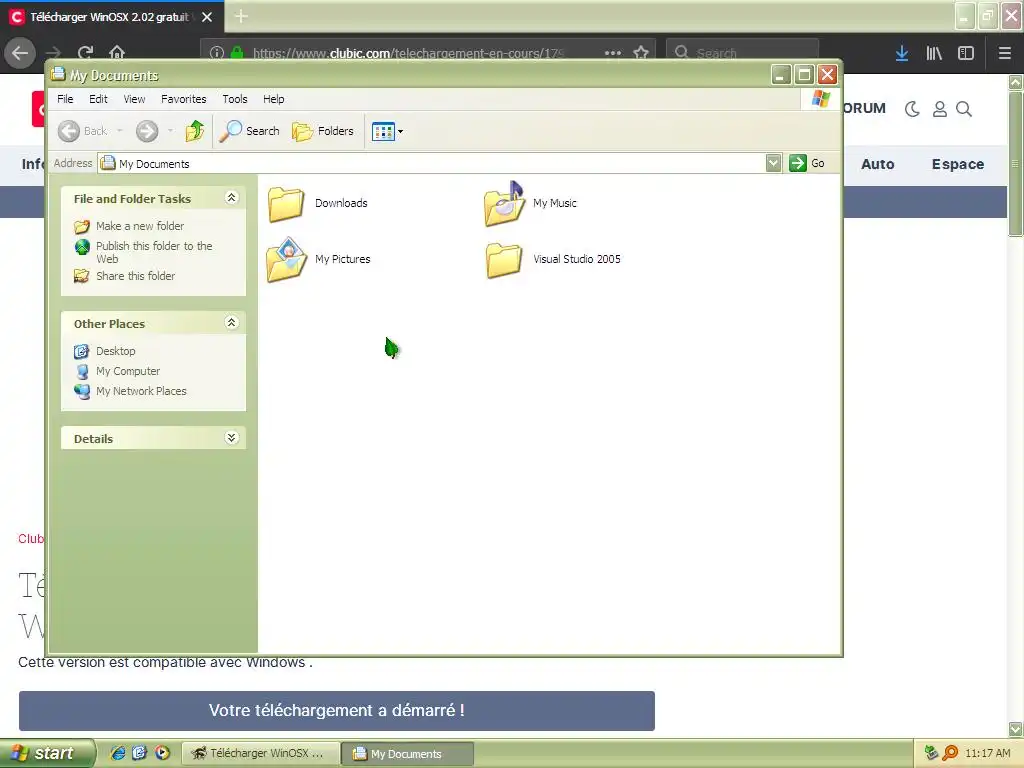The width and height of the screenshot is (1024, 768).
Task: Bookmark this page with the star icon
Action: coord(641,52)
